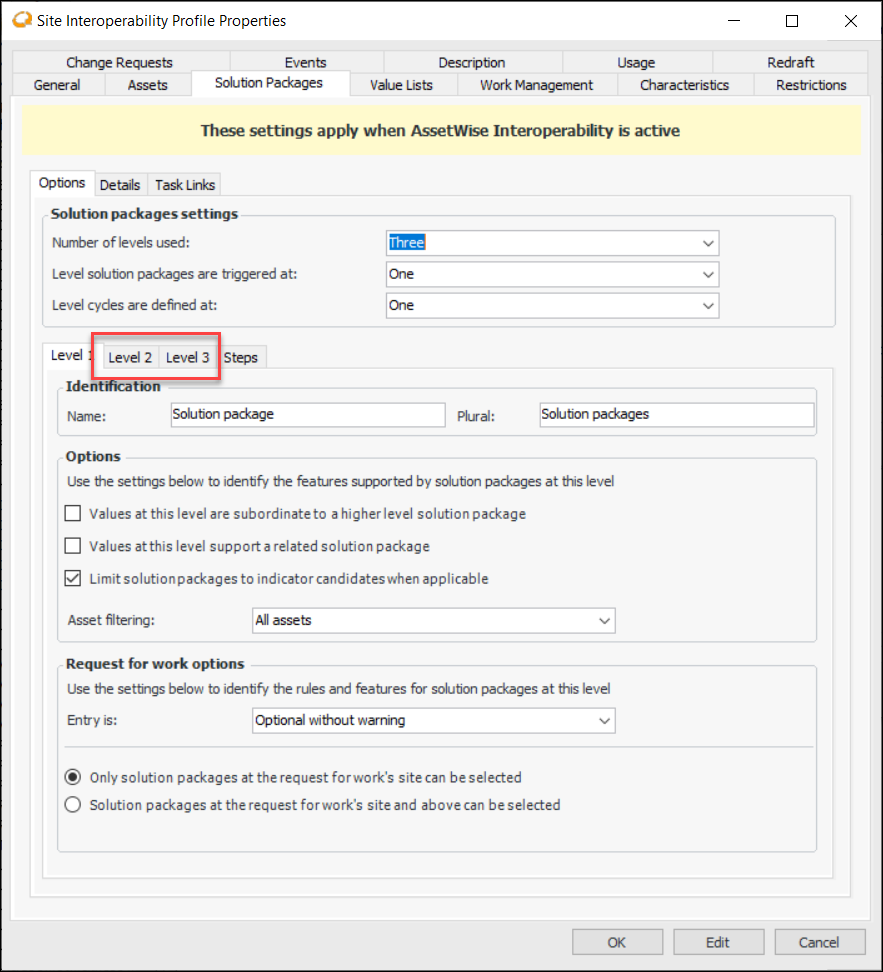Click the Plural field containing Solution packages
883x972 pixels.
tap(677, 415)
